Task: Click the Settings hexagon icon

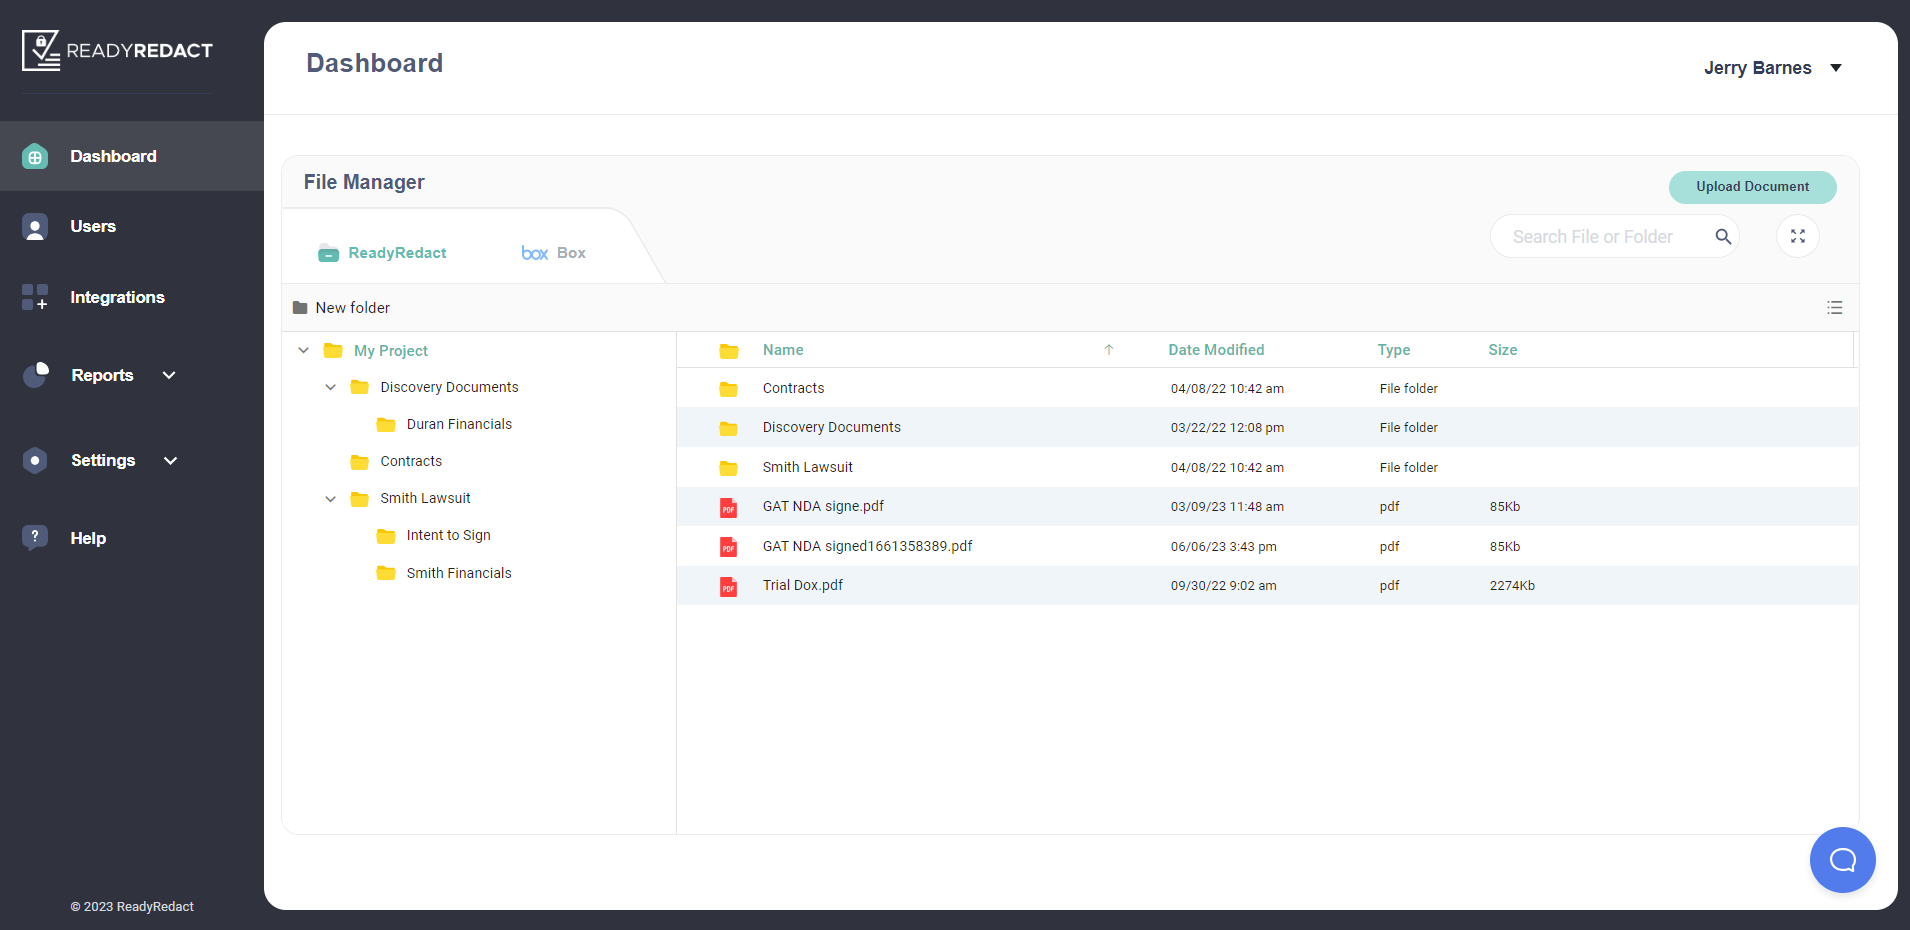Action: pyautogui.click(x=35, y=460)
